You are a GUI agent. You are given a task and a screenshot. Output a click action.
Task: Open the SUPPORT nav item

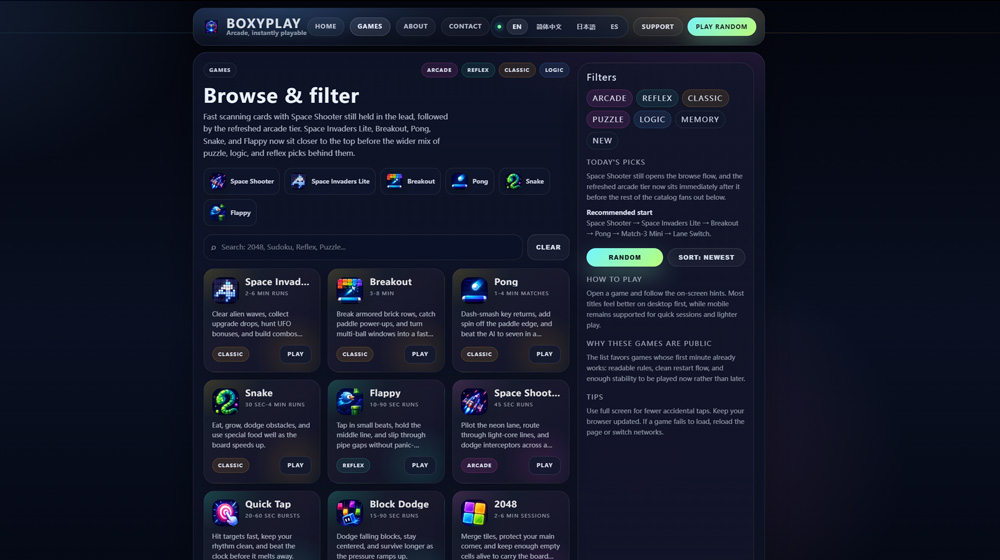coord(658,27)
